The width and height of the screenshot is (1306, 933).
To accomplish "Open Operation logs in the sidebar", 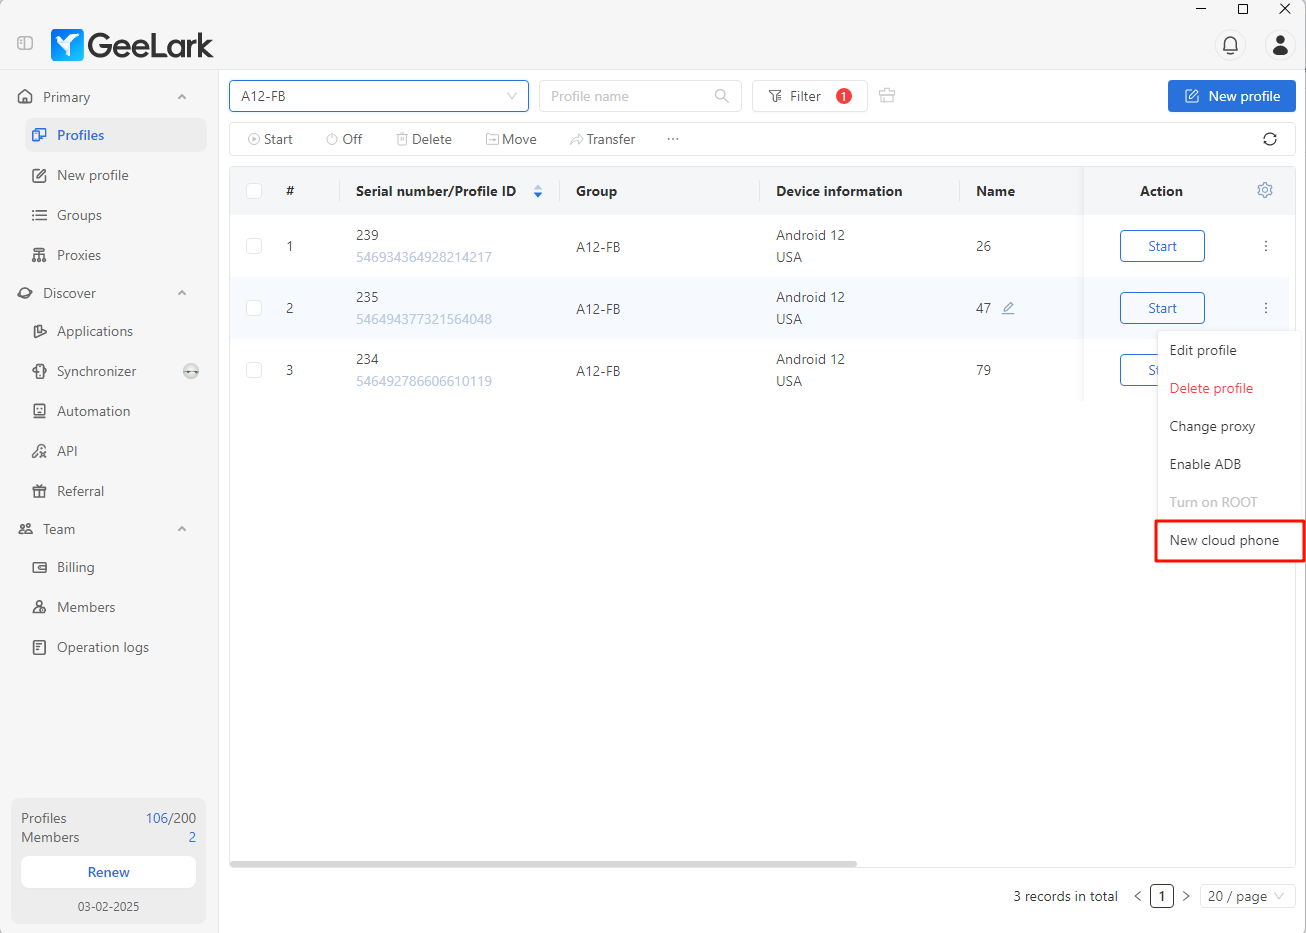I will click(116, 647).
